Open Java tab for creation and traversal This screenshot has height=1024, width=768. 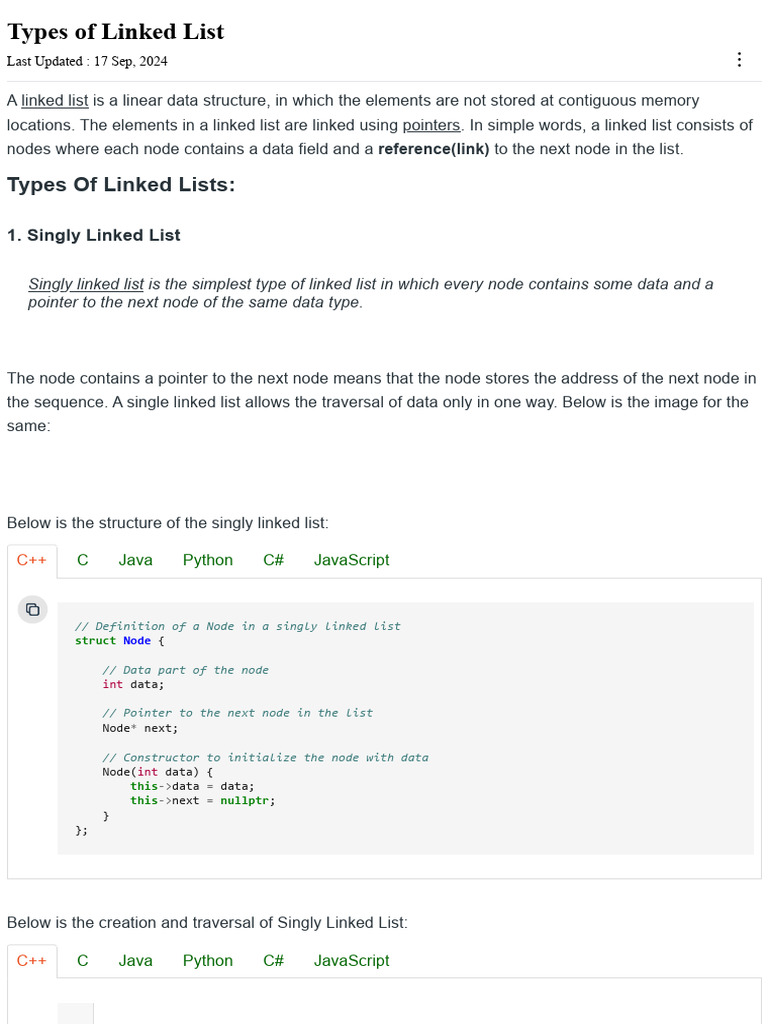coord(136,960)
